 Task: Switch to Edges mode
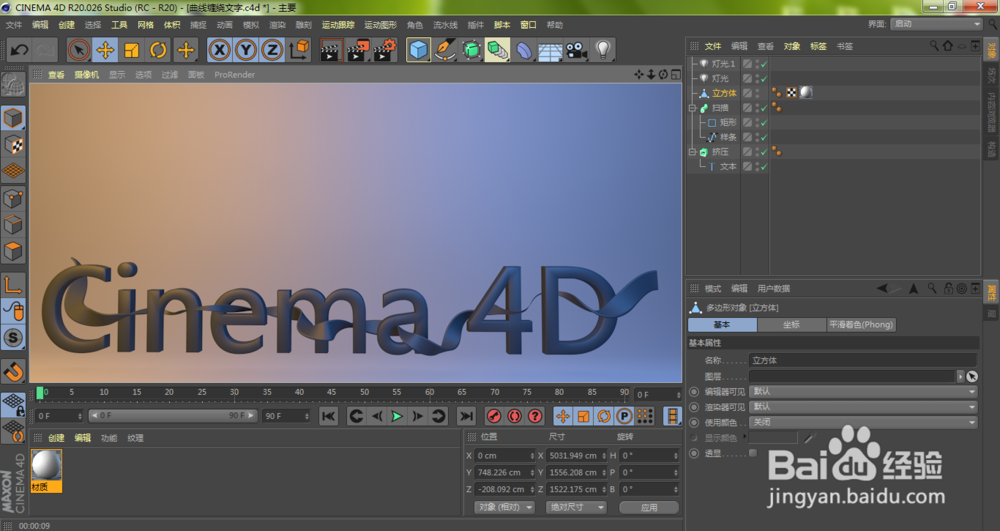pos(13,224)
